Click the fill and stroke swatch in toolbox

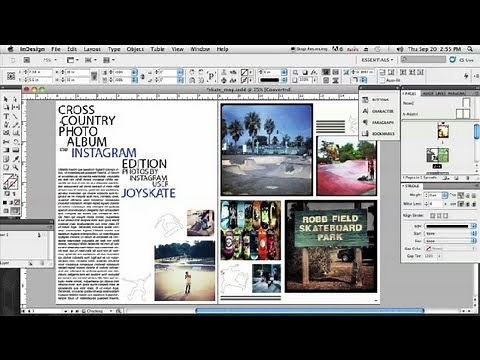coord(10,182)
